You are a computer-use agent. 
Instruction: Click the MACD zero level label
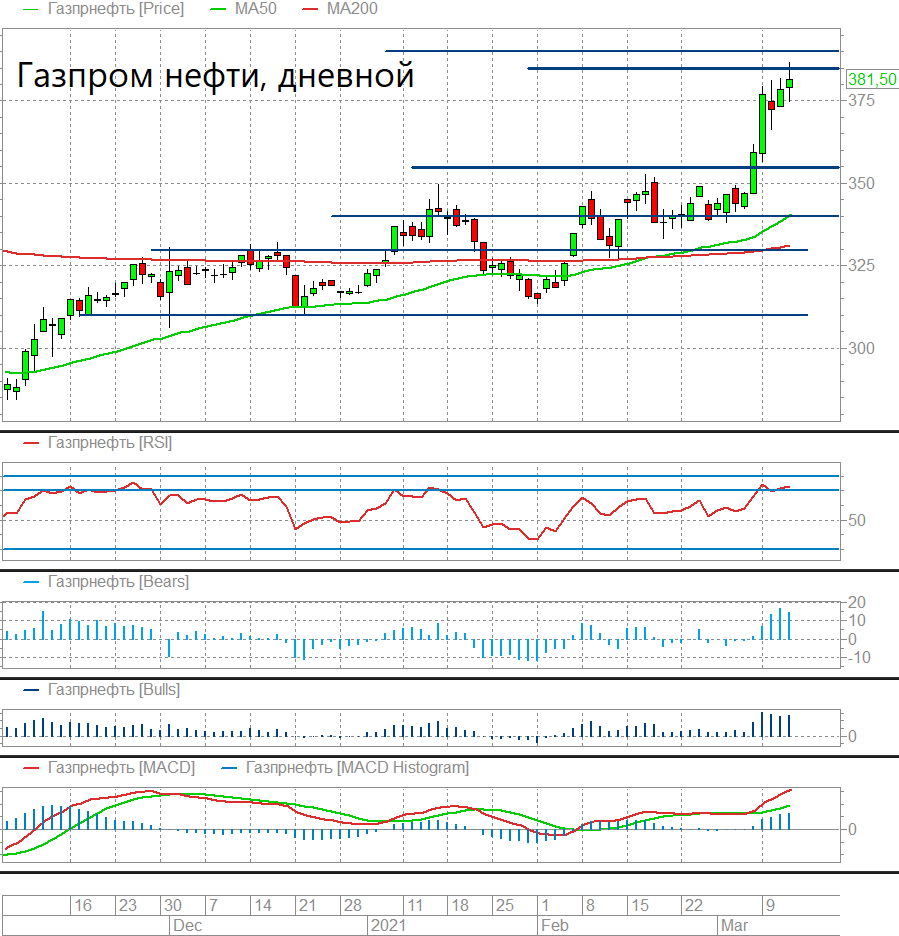[852, 829]
